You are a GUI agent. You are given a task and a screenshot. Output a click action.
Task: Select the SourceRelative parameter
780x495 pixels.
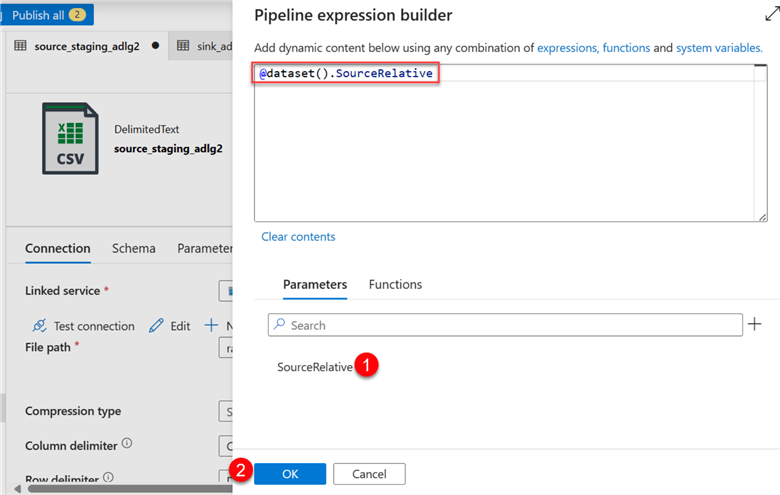pyautogui.click(x=315, y=367)
